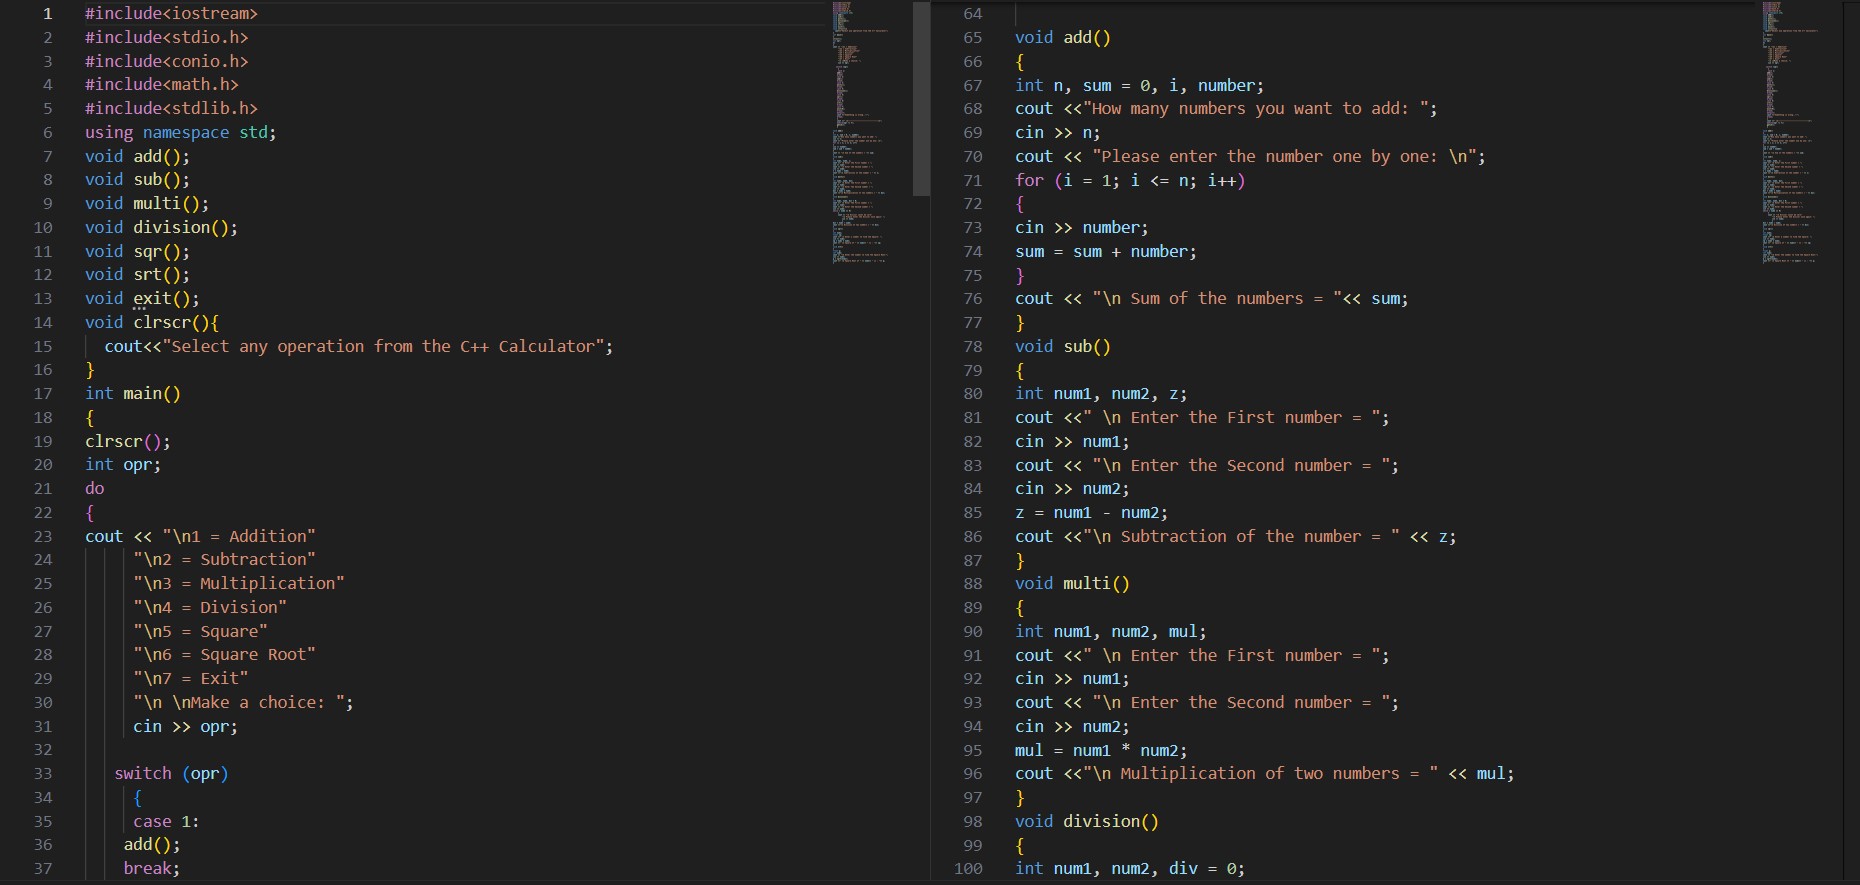1860x885 pixels.
Task: Click the "sum = sum + number;" statement
Action: tap(1105, 252)
